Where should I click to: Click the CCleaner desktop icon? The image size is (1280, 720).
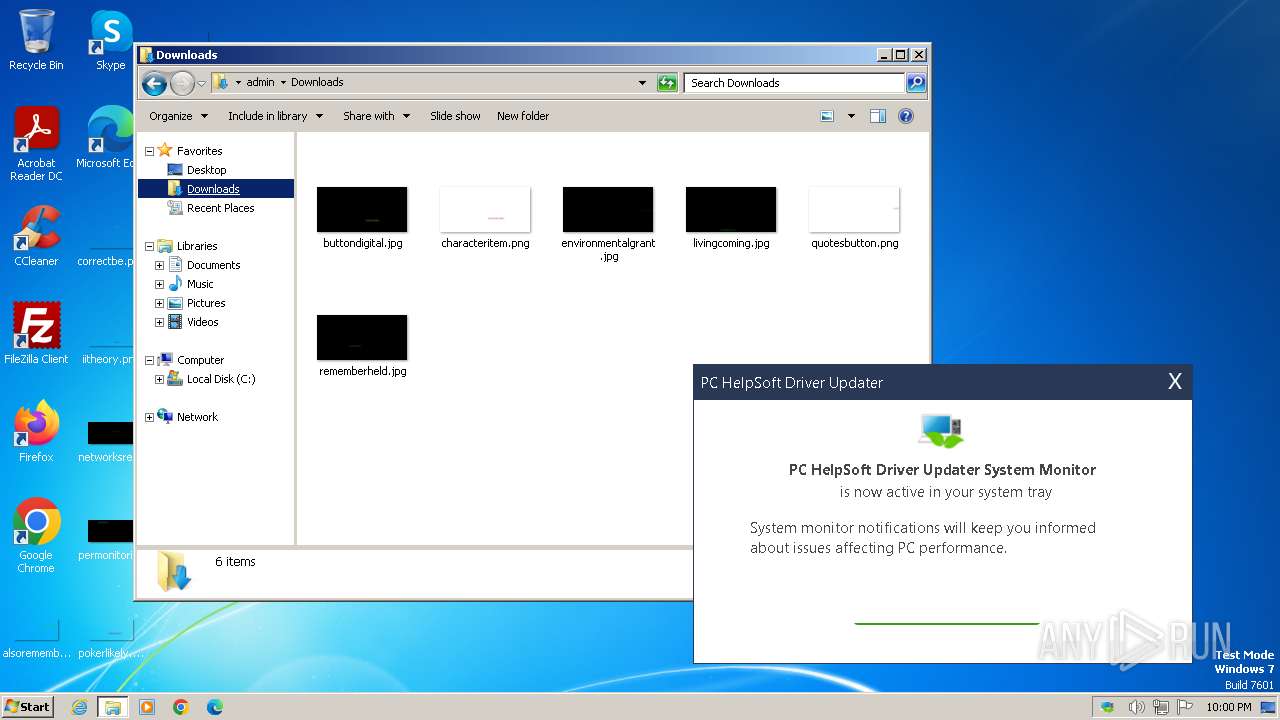(x=36, y=236)
